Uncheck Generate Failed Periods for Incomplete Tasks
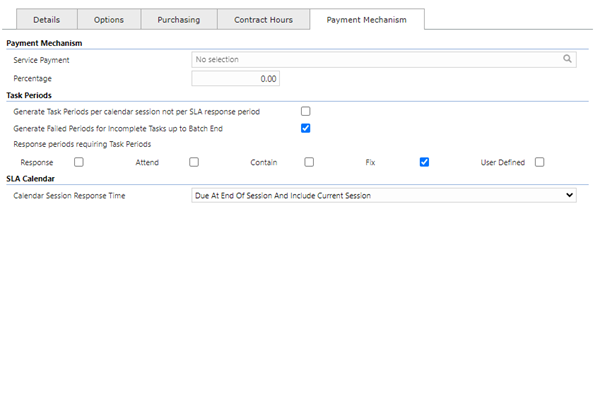The image size is (600, 396). pyautogui.click(x=305, y=128)
